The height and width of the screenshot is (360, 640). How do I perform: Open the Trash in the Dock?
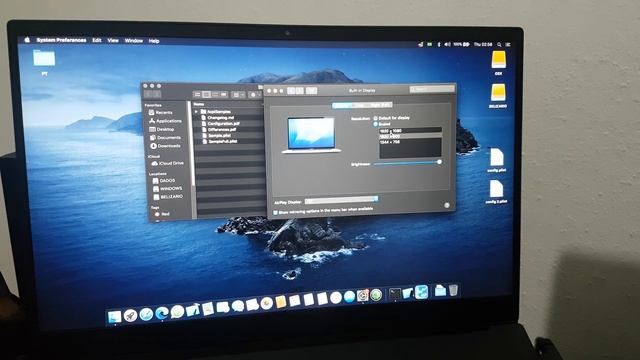[453, 290]
